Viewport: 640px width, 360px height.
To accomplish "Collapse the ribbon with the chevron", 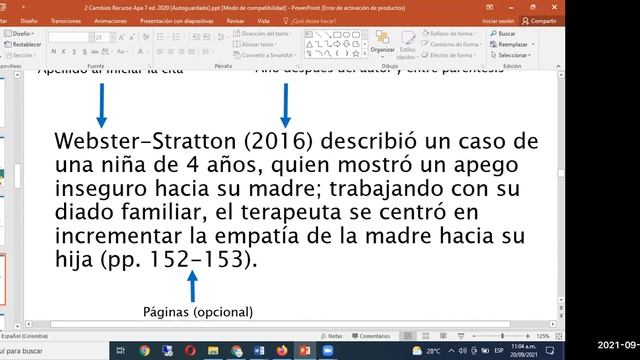I will click(558, 66).
